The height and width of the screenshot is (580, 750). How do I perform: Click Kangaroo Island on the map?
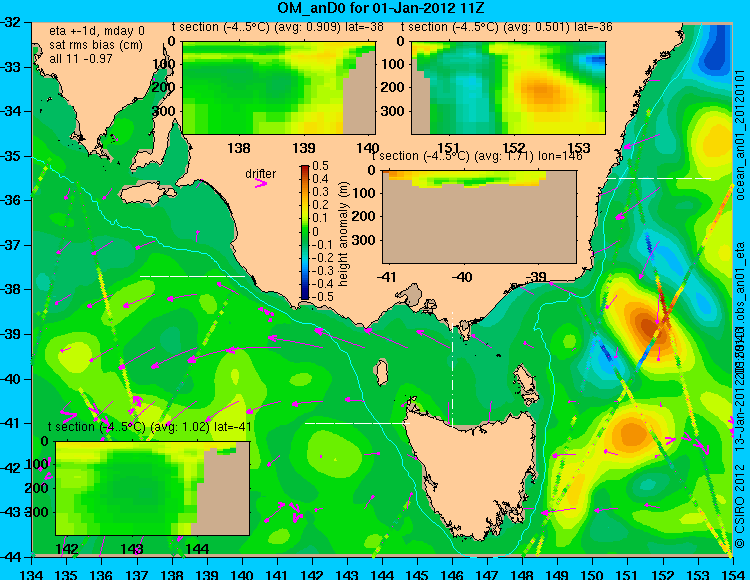pyautogui.click(x=147, y=194)
